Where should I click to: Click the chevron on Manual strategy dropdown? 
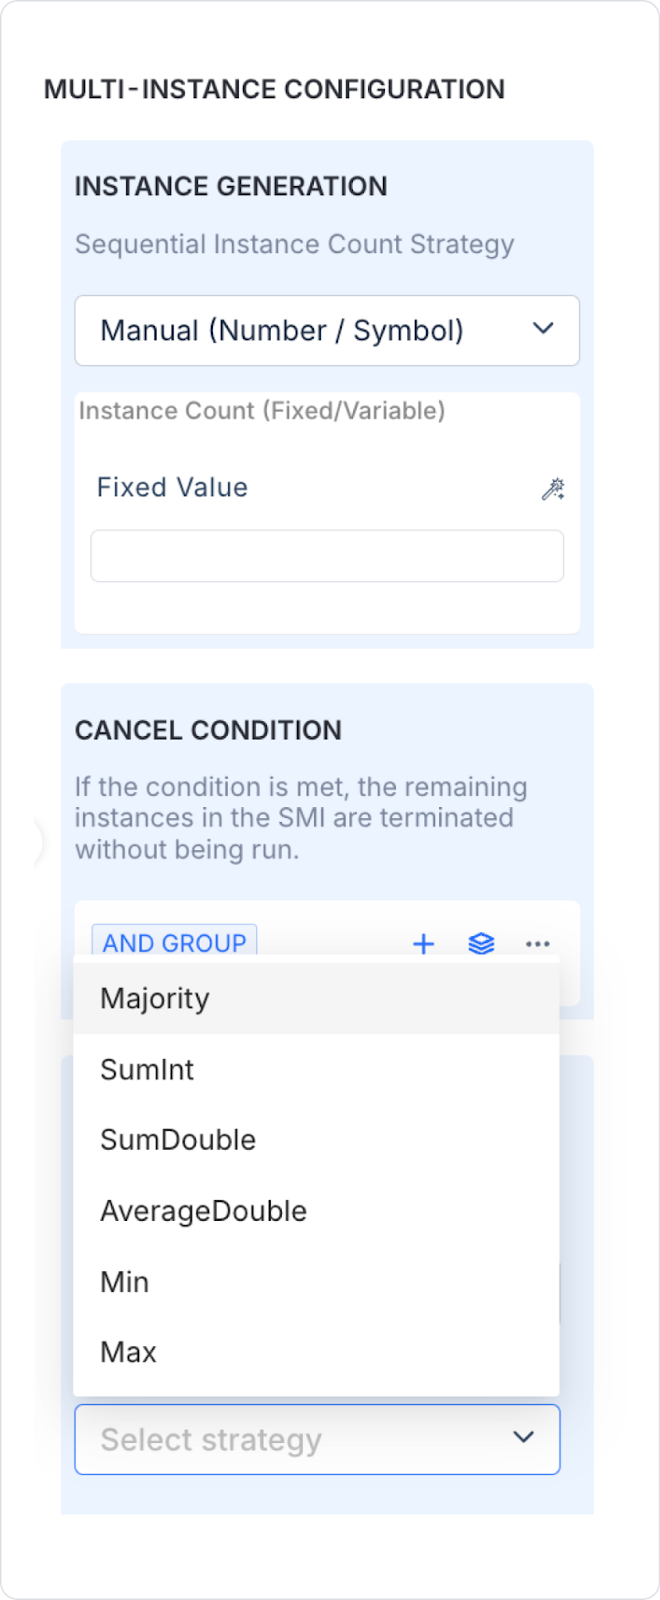pos(543,328)
